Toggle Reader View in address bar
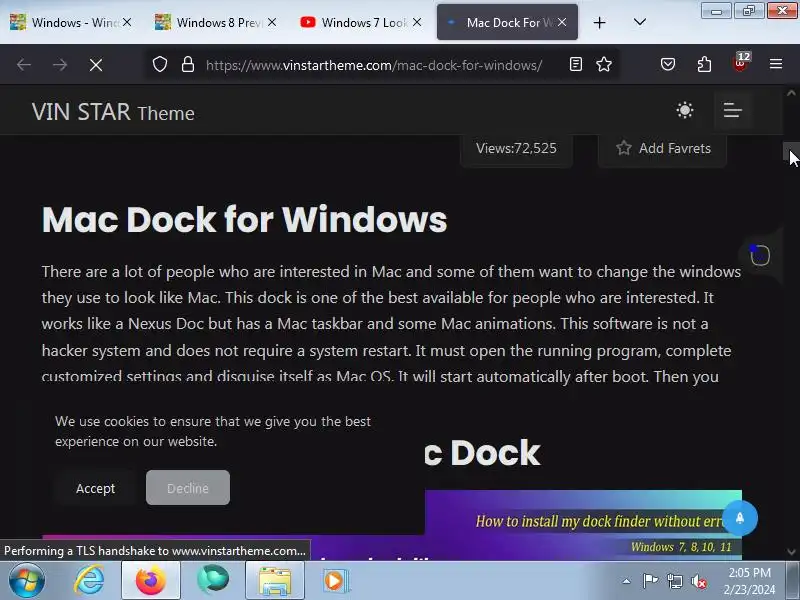Screen dimensions: 800x600 click(x=576, y=64)
